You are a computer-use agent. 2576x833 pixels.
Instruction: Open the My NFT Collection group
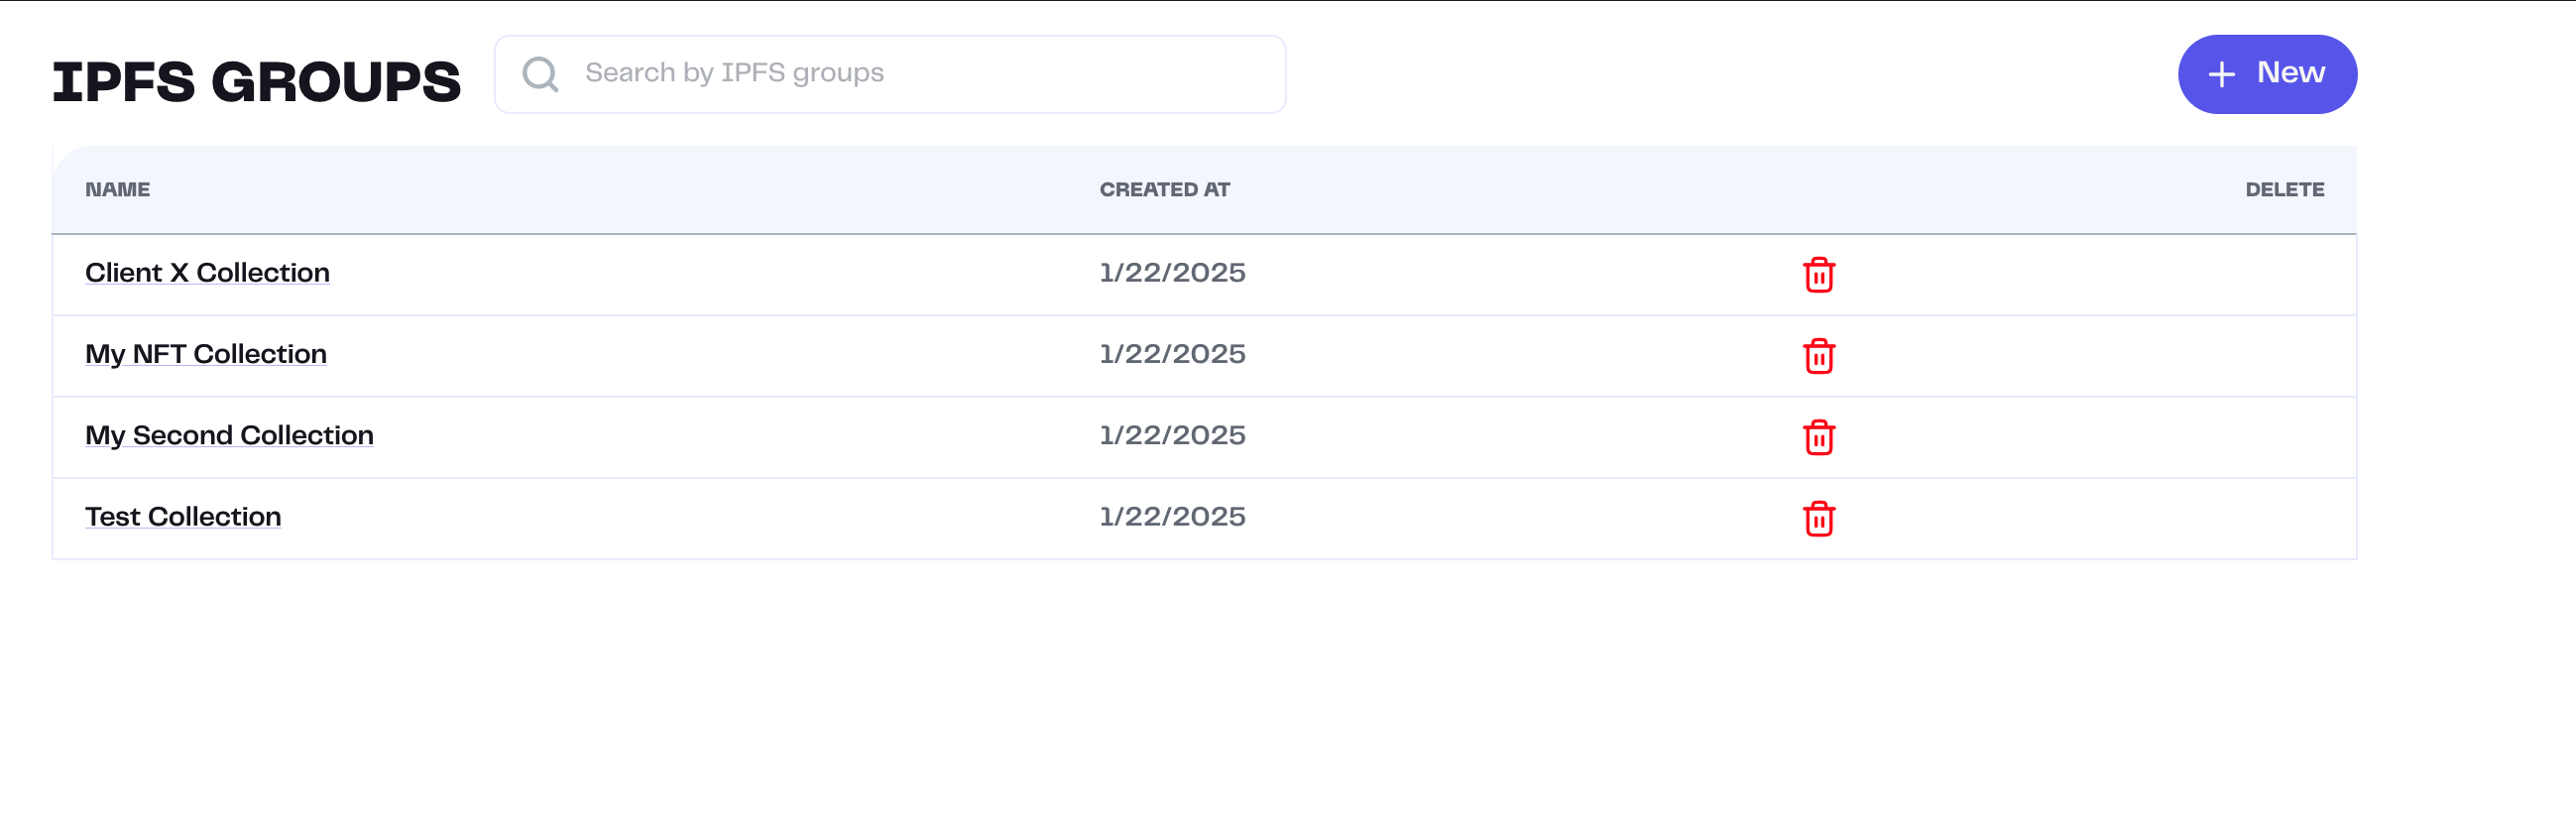205,354
